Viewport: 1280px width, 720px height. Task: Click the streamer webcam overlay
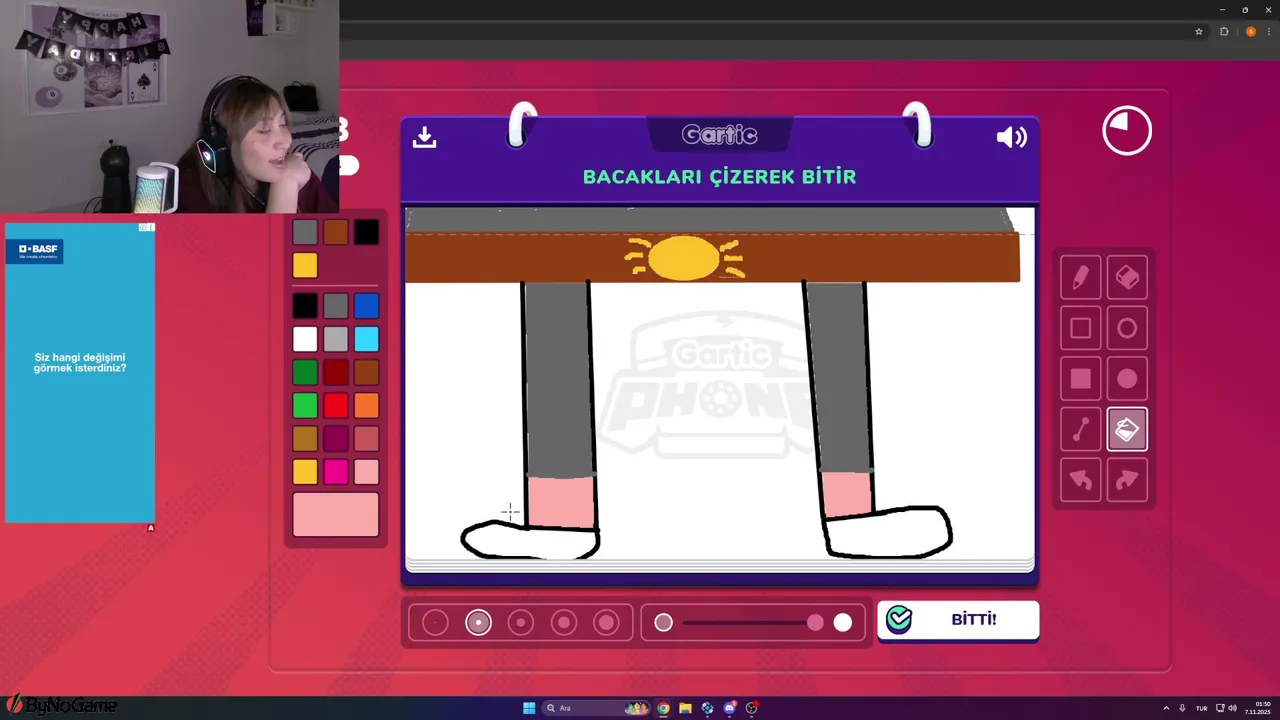tap(169, 106)
